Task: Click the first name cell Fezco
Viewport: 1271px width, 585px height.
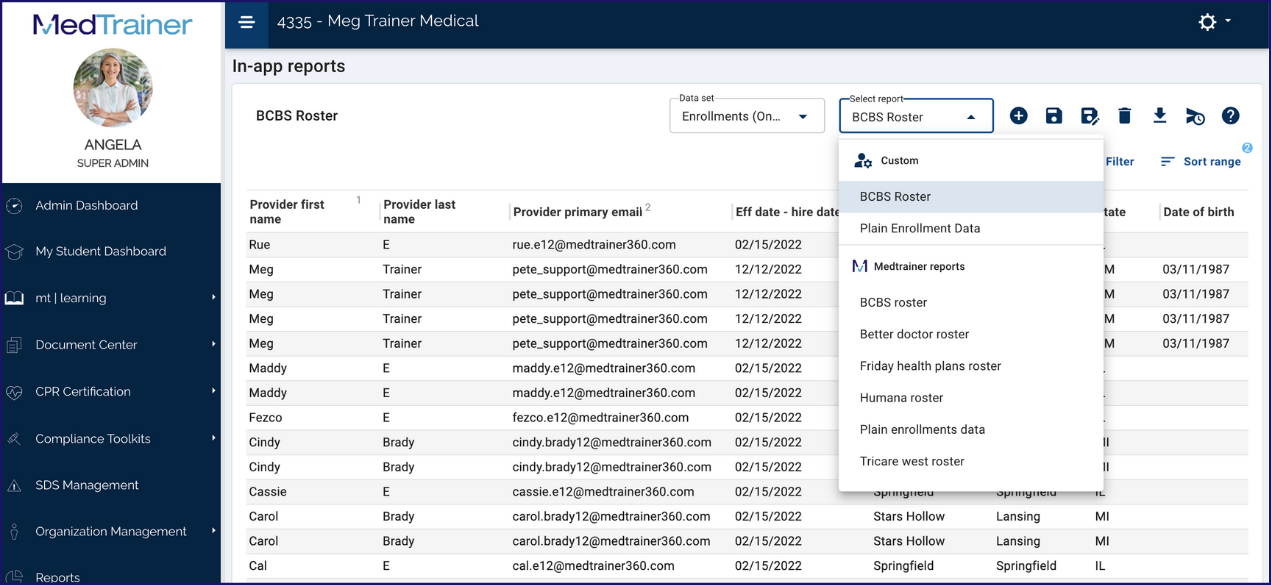Action: click(266, 418)
